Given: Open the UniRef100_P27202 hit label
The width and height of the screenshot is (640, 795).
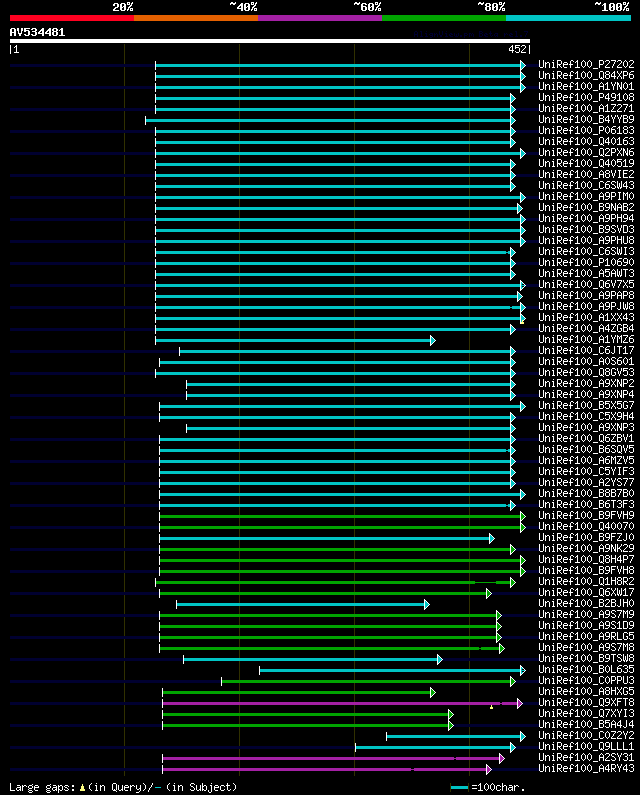Looking at the screenshot, I should pyautogui.click(x=586, y=64).
